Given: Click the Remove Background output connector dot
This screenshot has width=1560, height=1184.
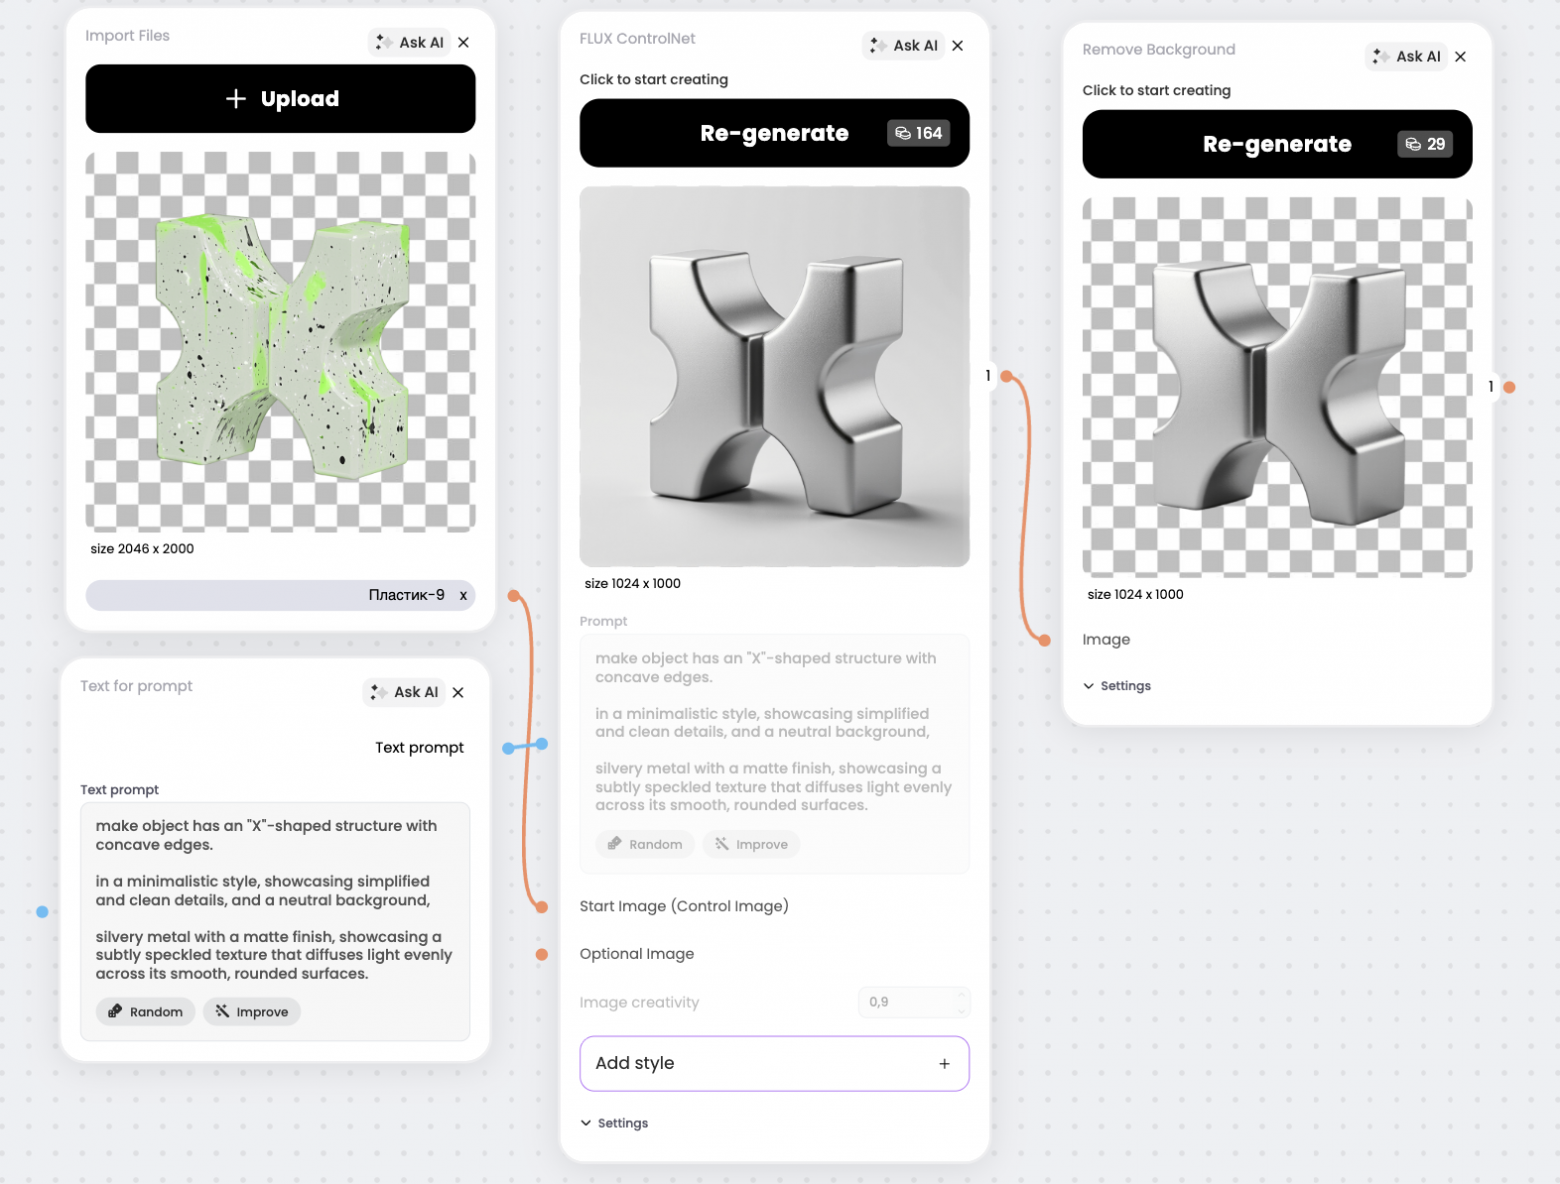Looking at the screenshot, I should click(x=1509, y=387).
